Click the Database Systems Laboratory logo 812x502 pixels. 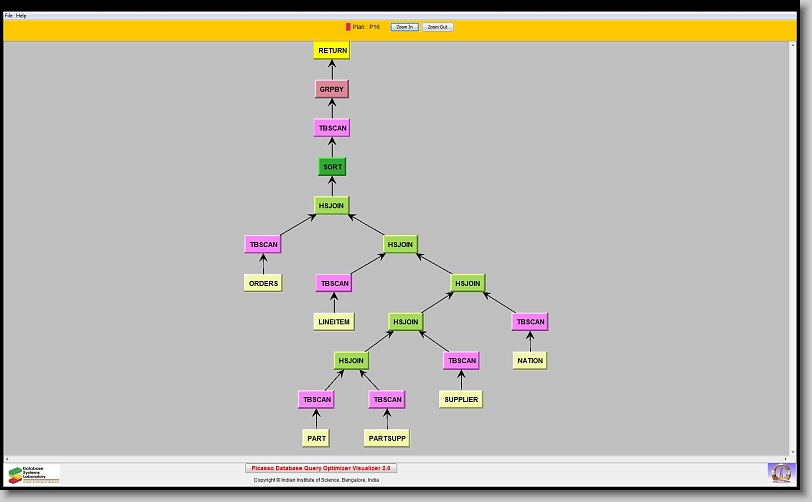(34, 473)
